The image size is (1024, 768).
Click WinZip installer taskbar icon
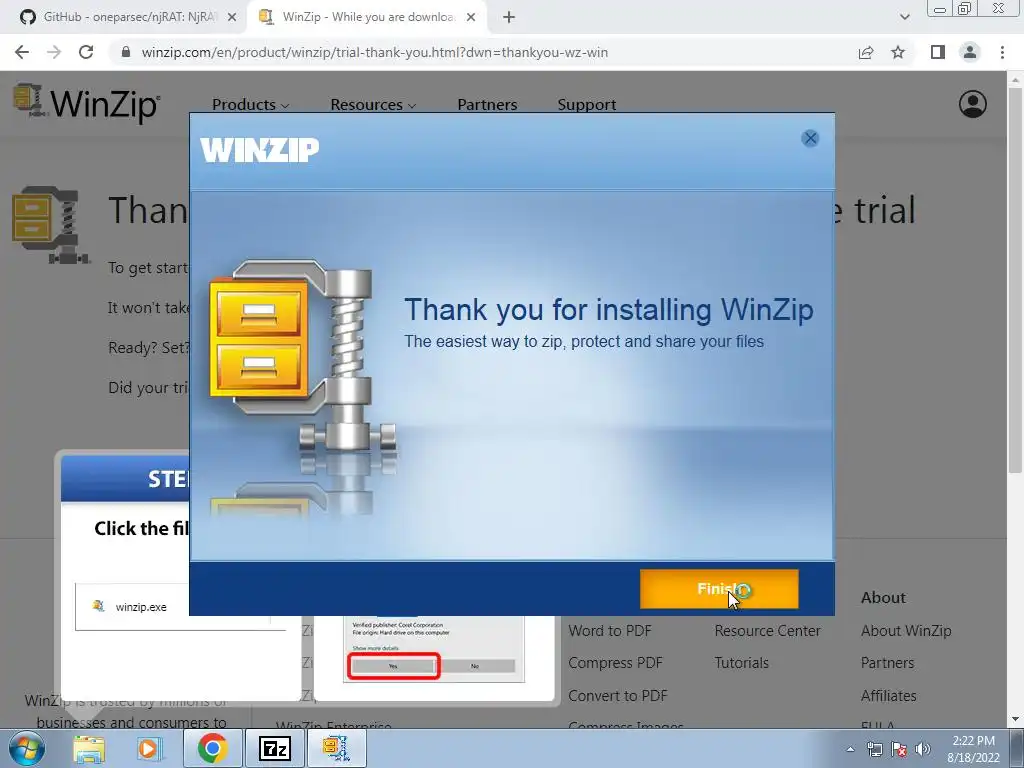coord(336,748)
